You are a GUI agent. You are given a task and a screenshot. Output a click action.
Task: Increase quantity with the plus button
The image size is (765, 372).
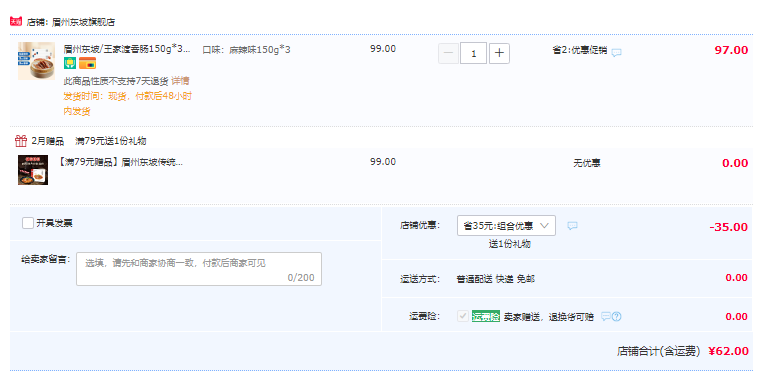(x=499, y=54)
